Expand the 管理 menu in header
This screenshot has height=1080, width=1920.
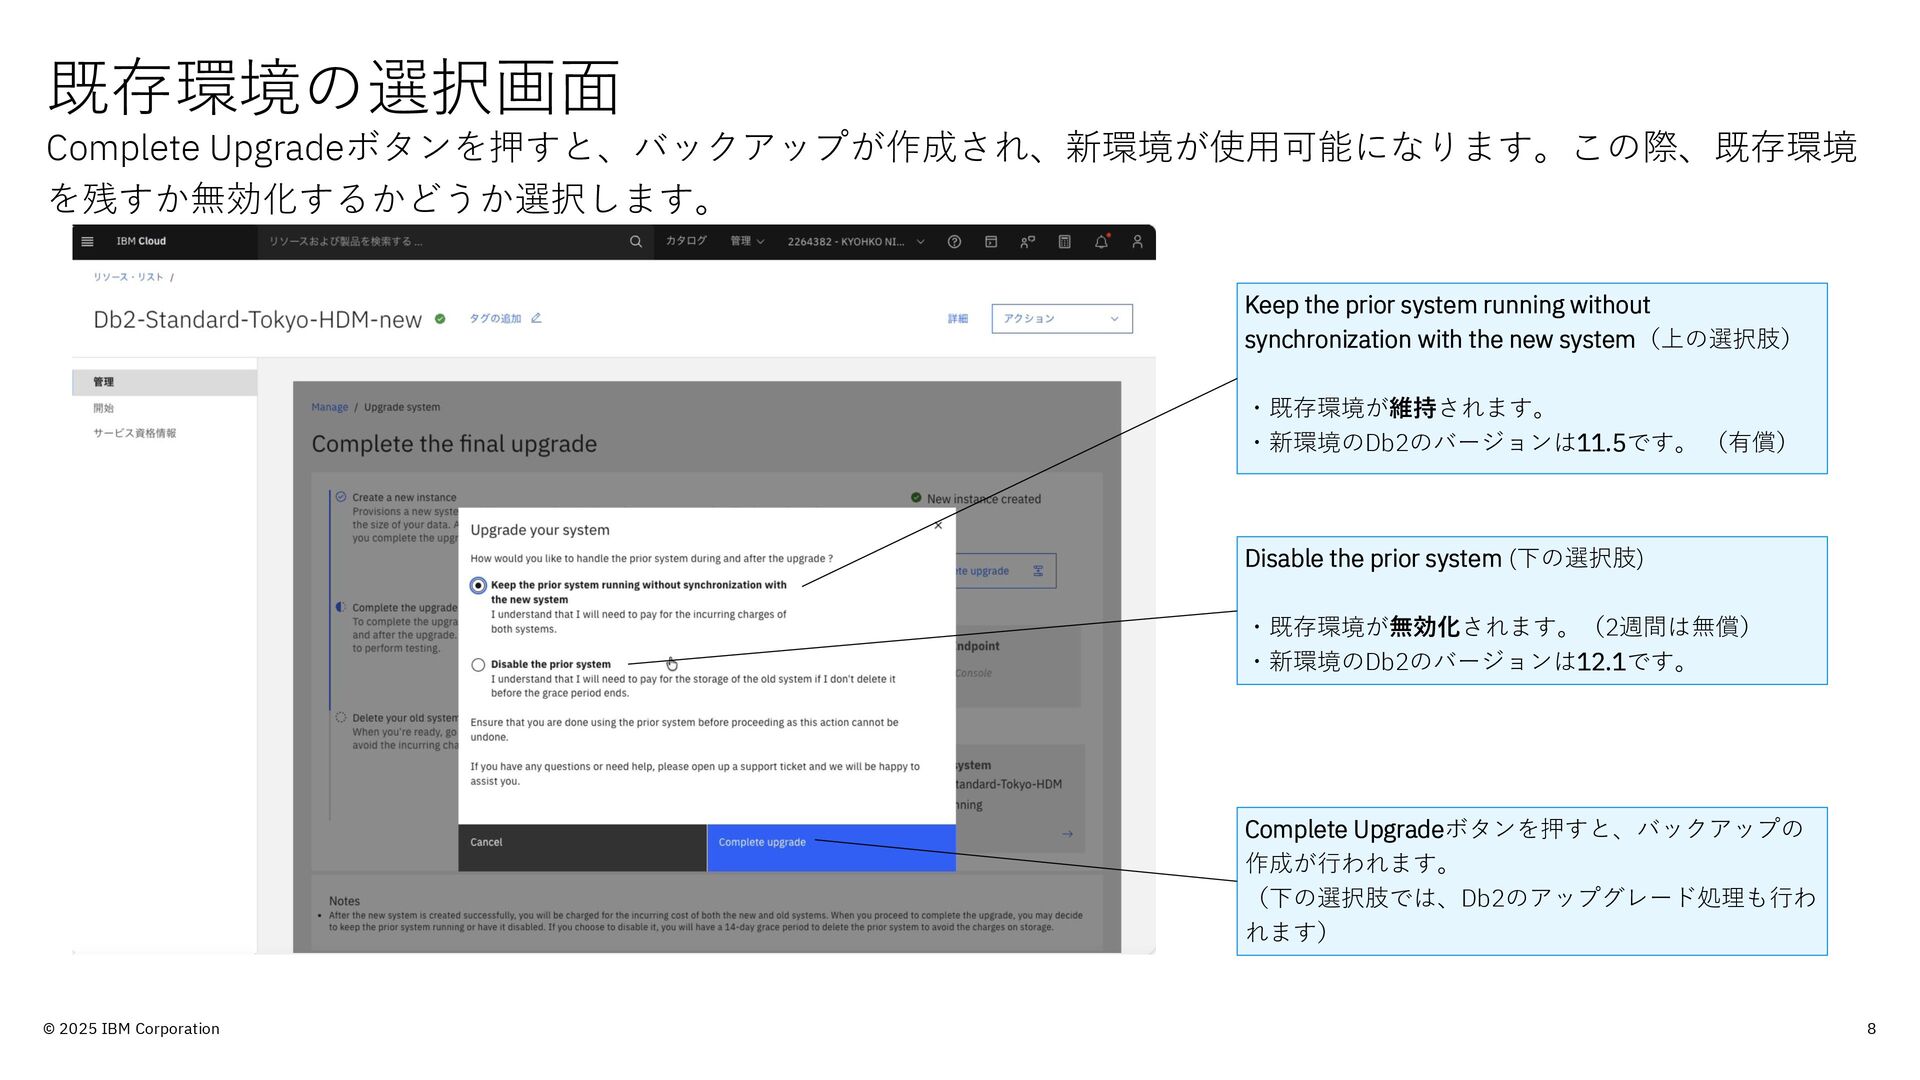(746, 242)
